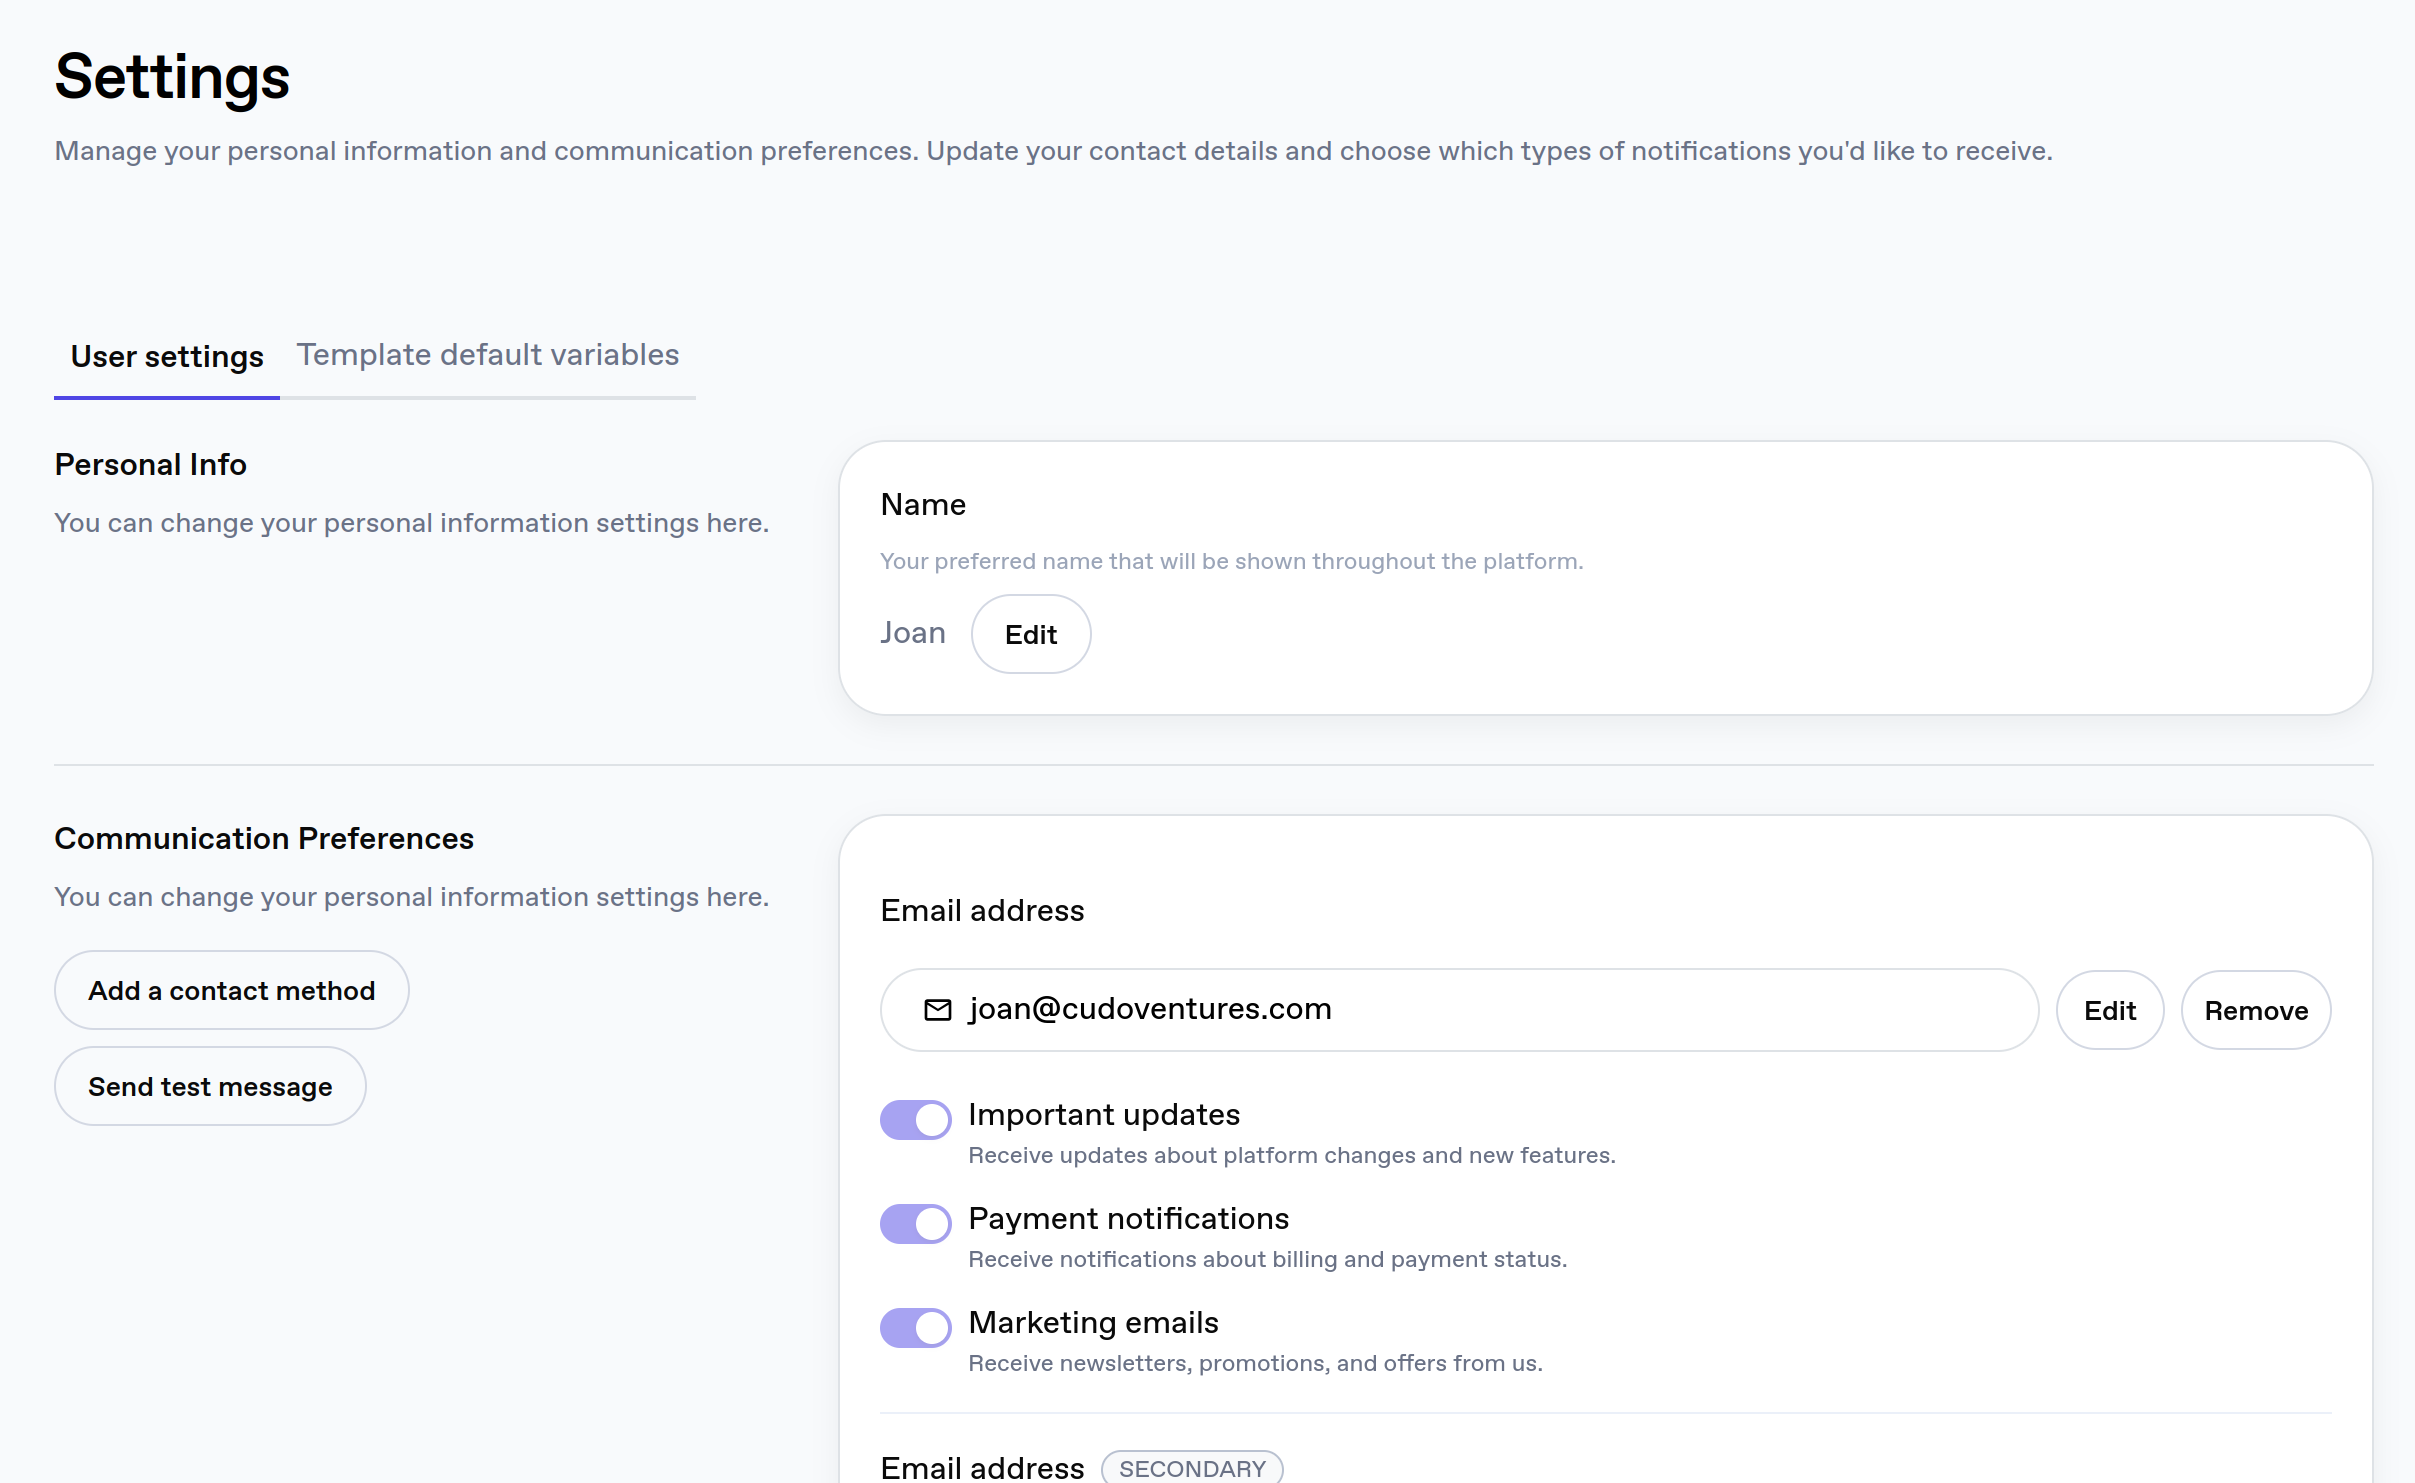Click the Personal Info section heading
2415x1483 pixels.
pyautogui.click(x=150, y=464)
